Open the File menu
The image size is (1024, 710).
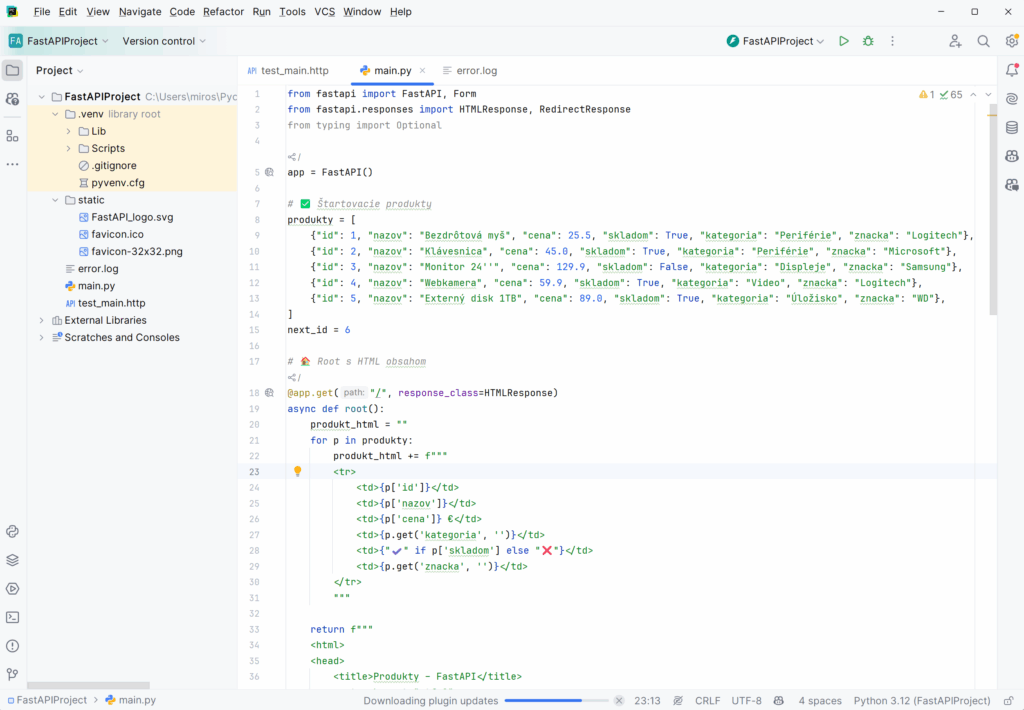coord(42,12)
